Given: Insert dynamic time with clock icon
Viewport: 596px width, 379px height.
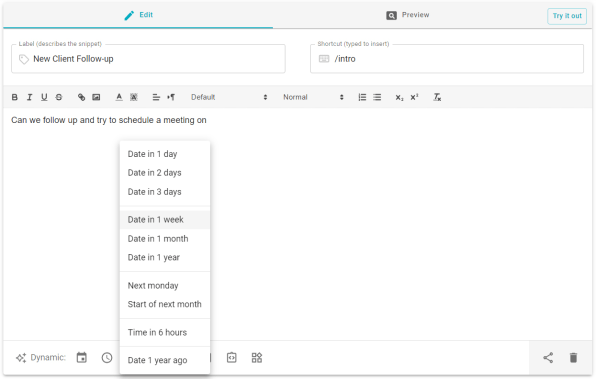Looking at the screenshot, I should [x=107, y=358].
